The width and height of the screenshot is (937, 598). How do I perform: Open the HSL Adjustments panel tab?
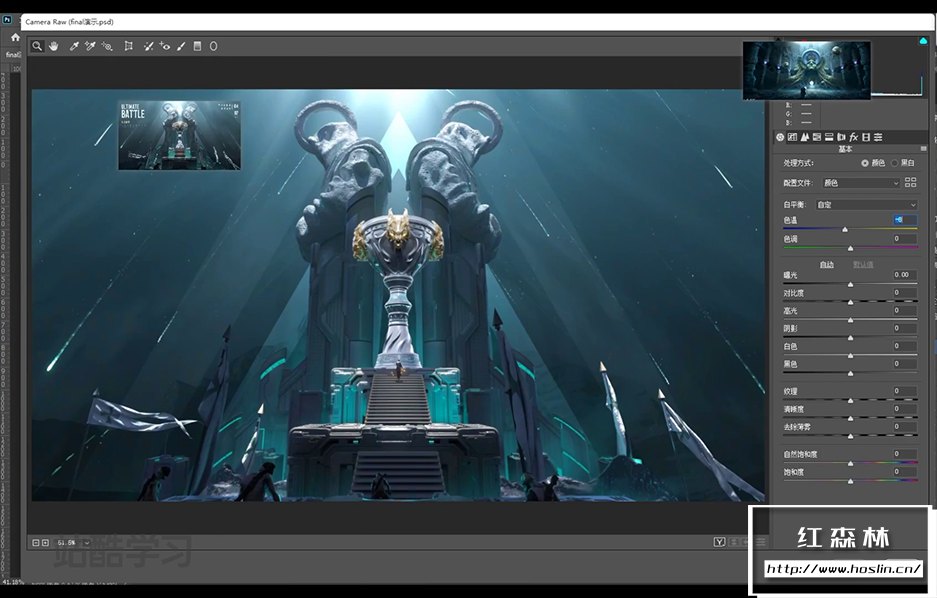pyautogui.click(x=817, y=137)
